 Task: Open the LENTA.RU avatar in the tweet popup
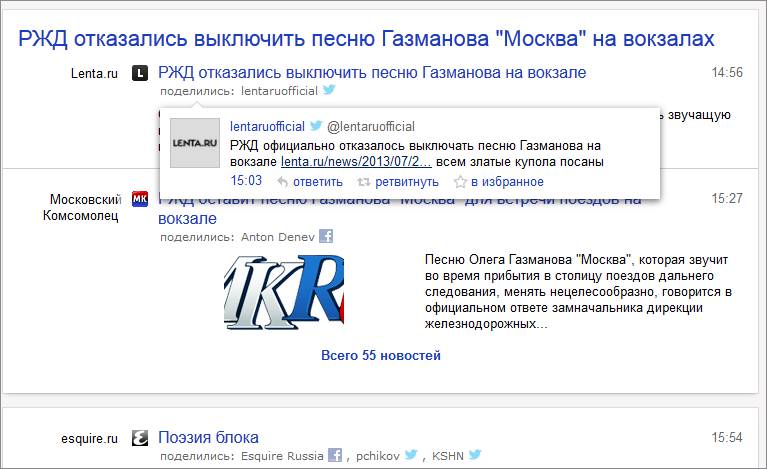[x=195, y=143]
